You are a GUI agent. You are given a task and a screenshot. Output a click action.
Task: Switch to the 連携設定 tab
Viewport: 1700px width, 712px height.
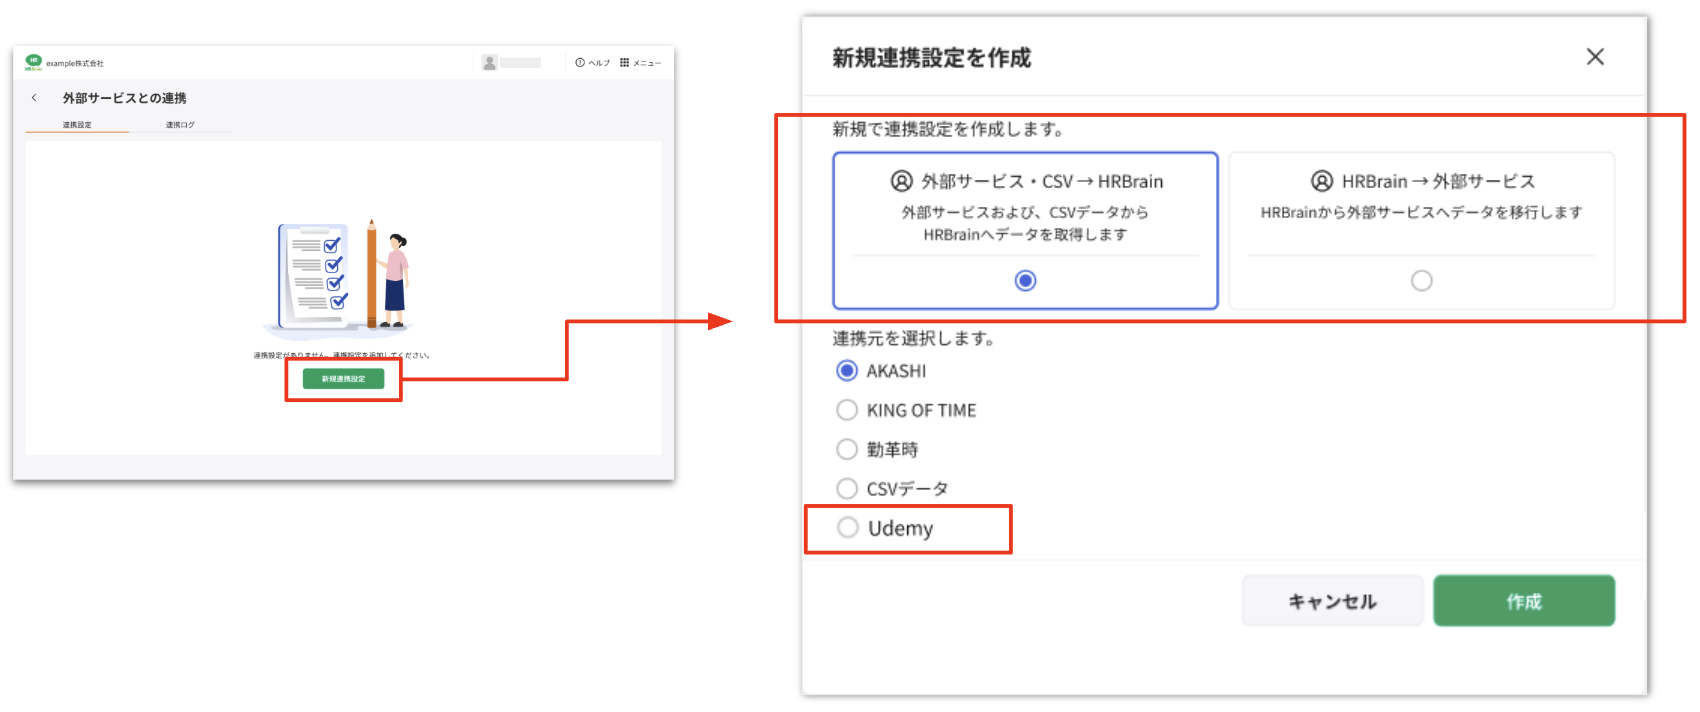pyautogui.click(x=77, y=125)
